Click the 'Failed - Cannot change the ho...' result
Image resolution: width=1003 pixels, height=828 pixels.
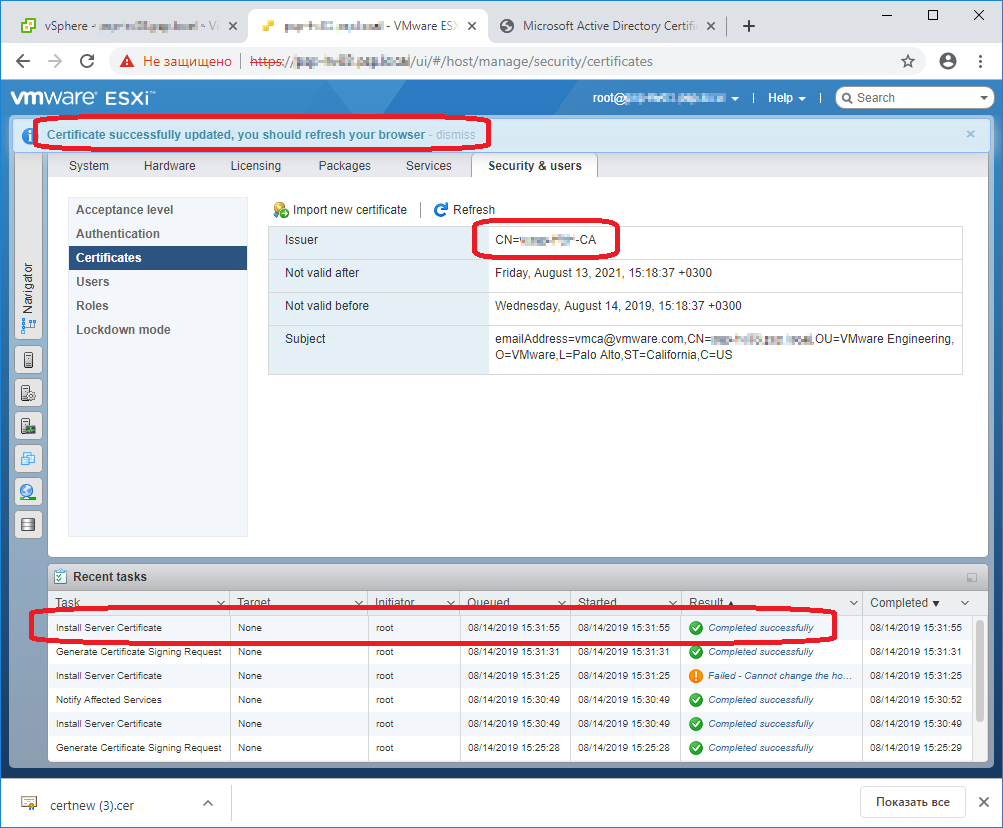point(780,676)
